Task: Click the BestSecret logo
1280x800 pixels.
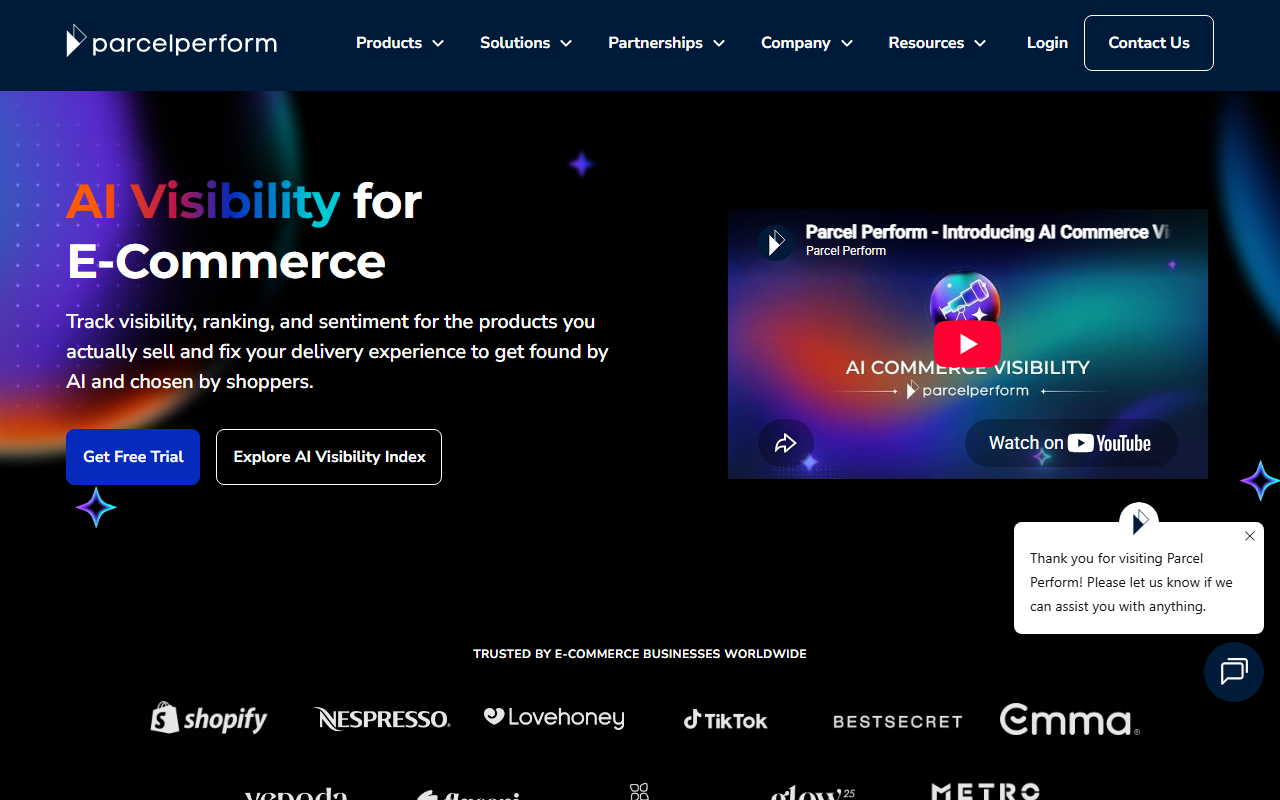Action: point(897,721)
